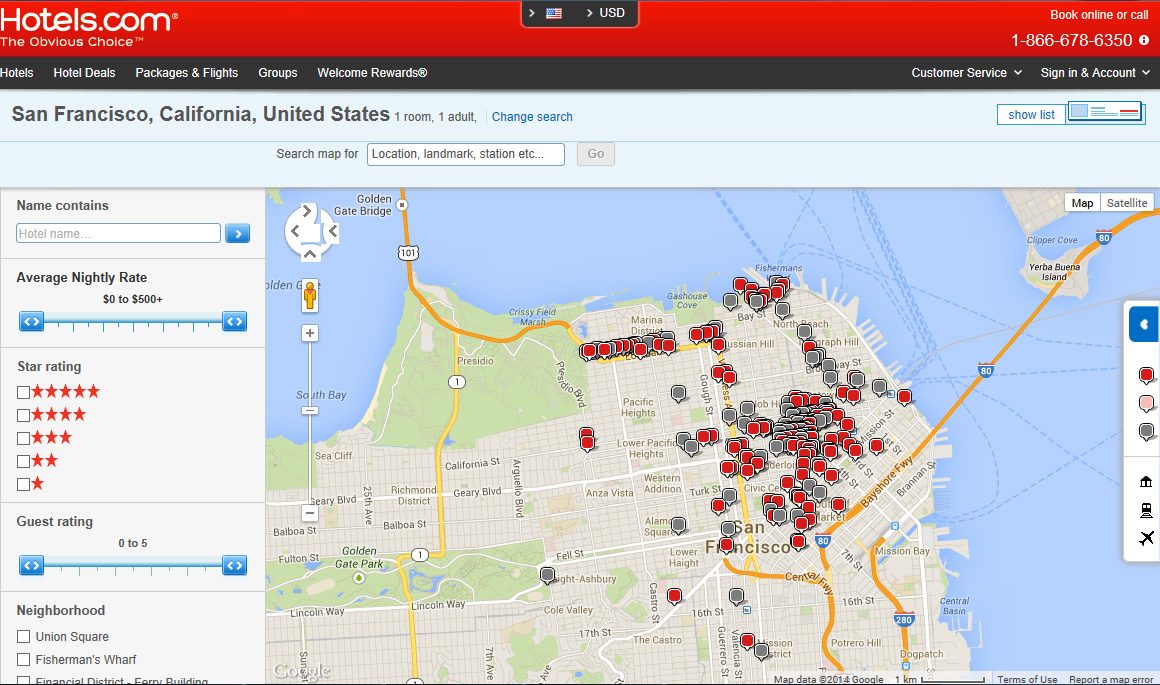Switch to the Satellite view tab
The image size is (1160, 685).
tap(1127, 203)
